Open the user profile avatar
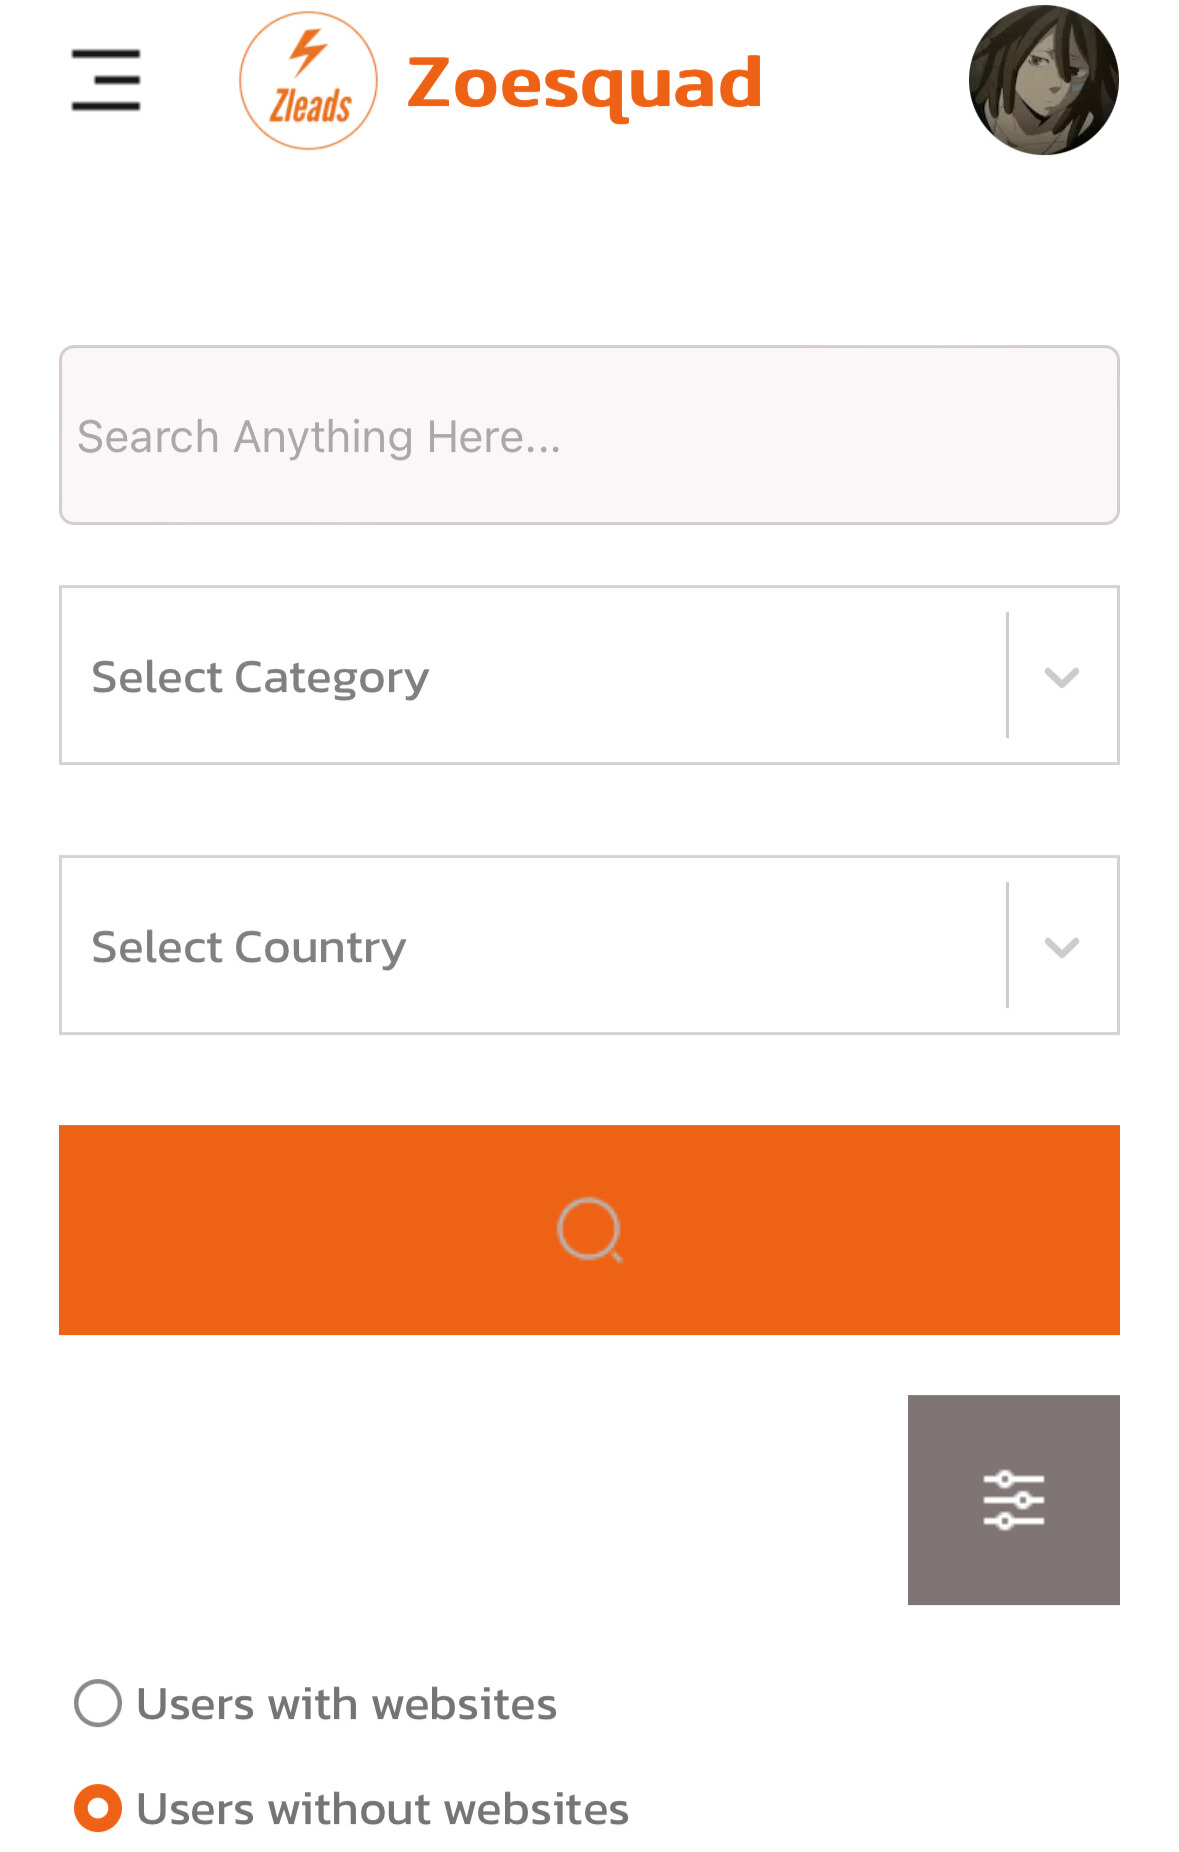The height and width of the screenshot is (1852, 1179). 1043,80
